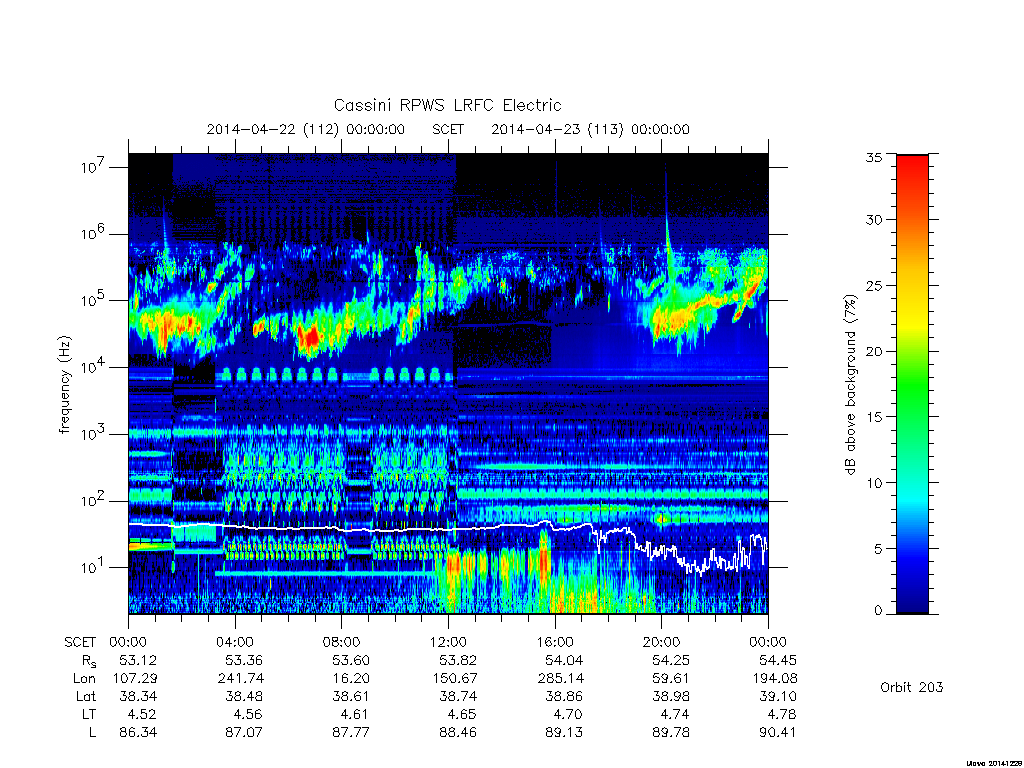
Task: Click the 04:00 time tick label
Action: [x=235, y=642]
